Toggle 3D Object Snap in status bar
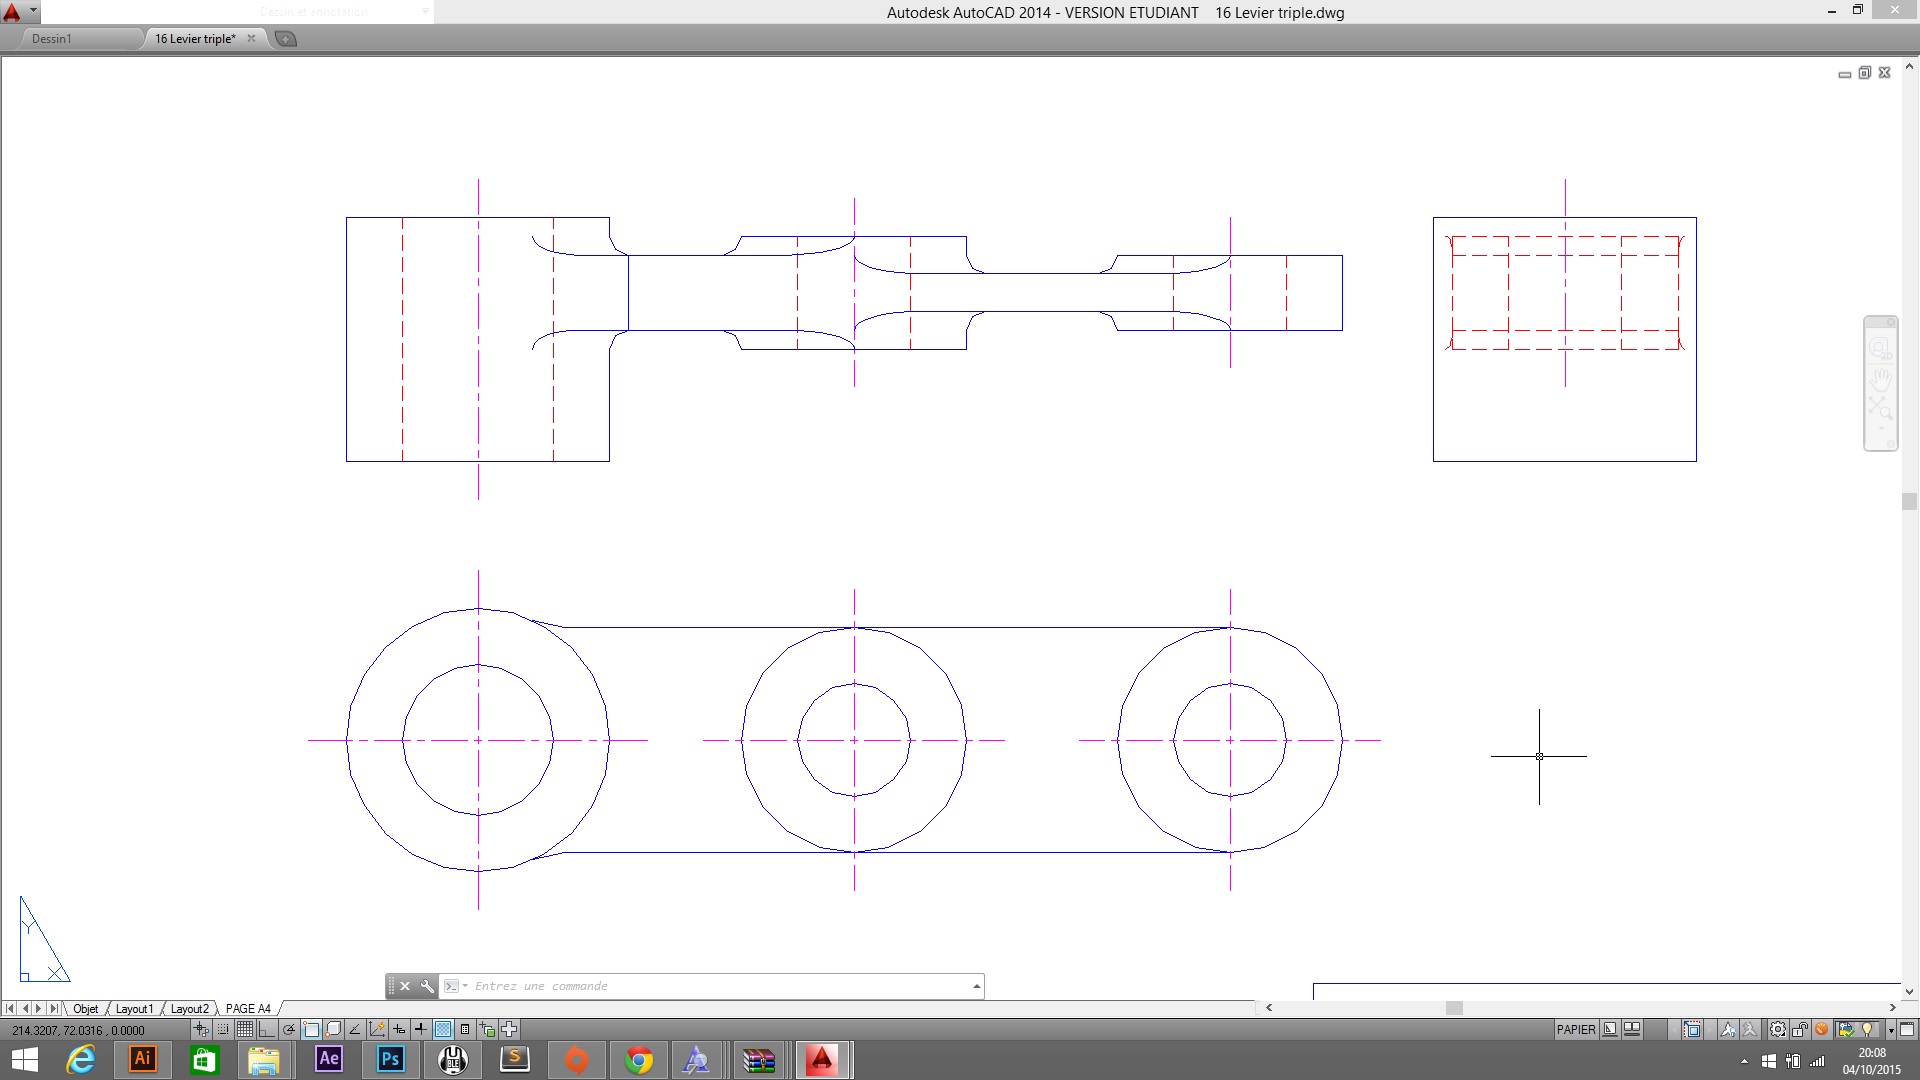Screen dimensions: 1920x1080 333,1029
